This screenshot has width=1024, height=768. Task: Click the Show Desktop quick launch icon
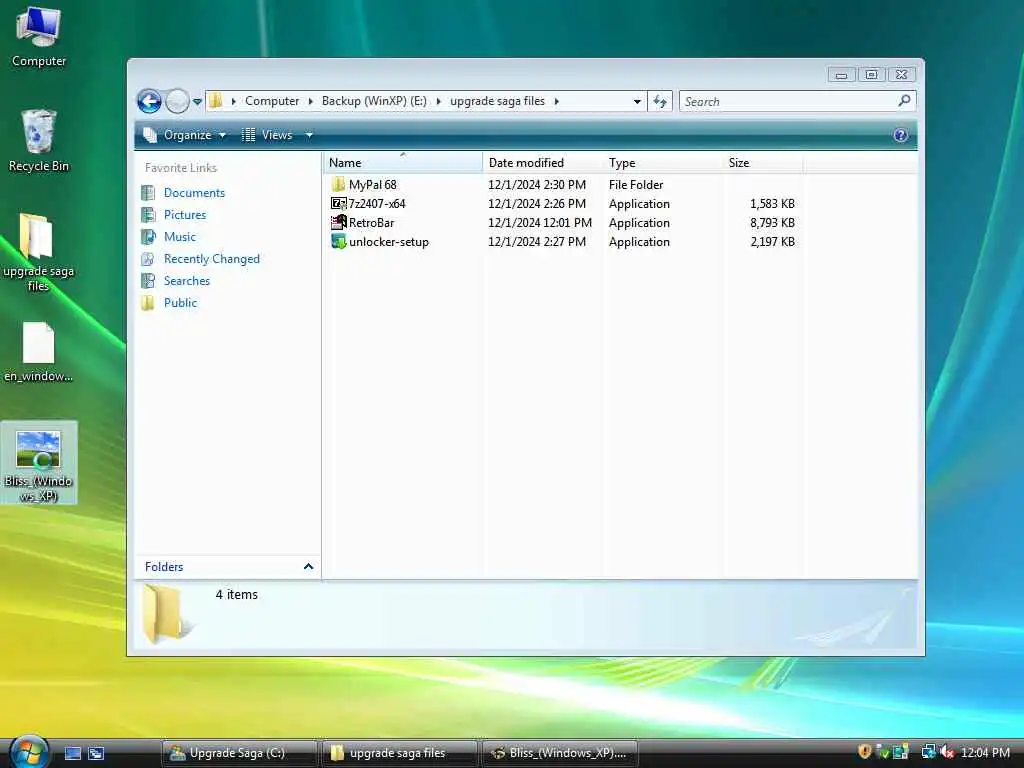point(73,753)
